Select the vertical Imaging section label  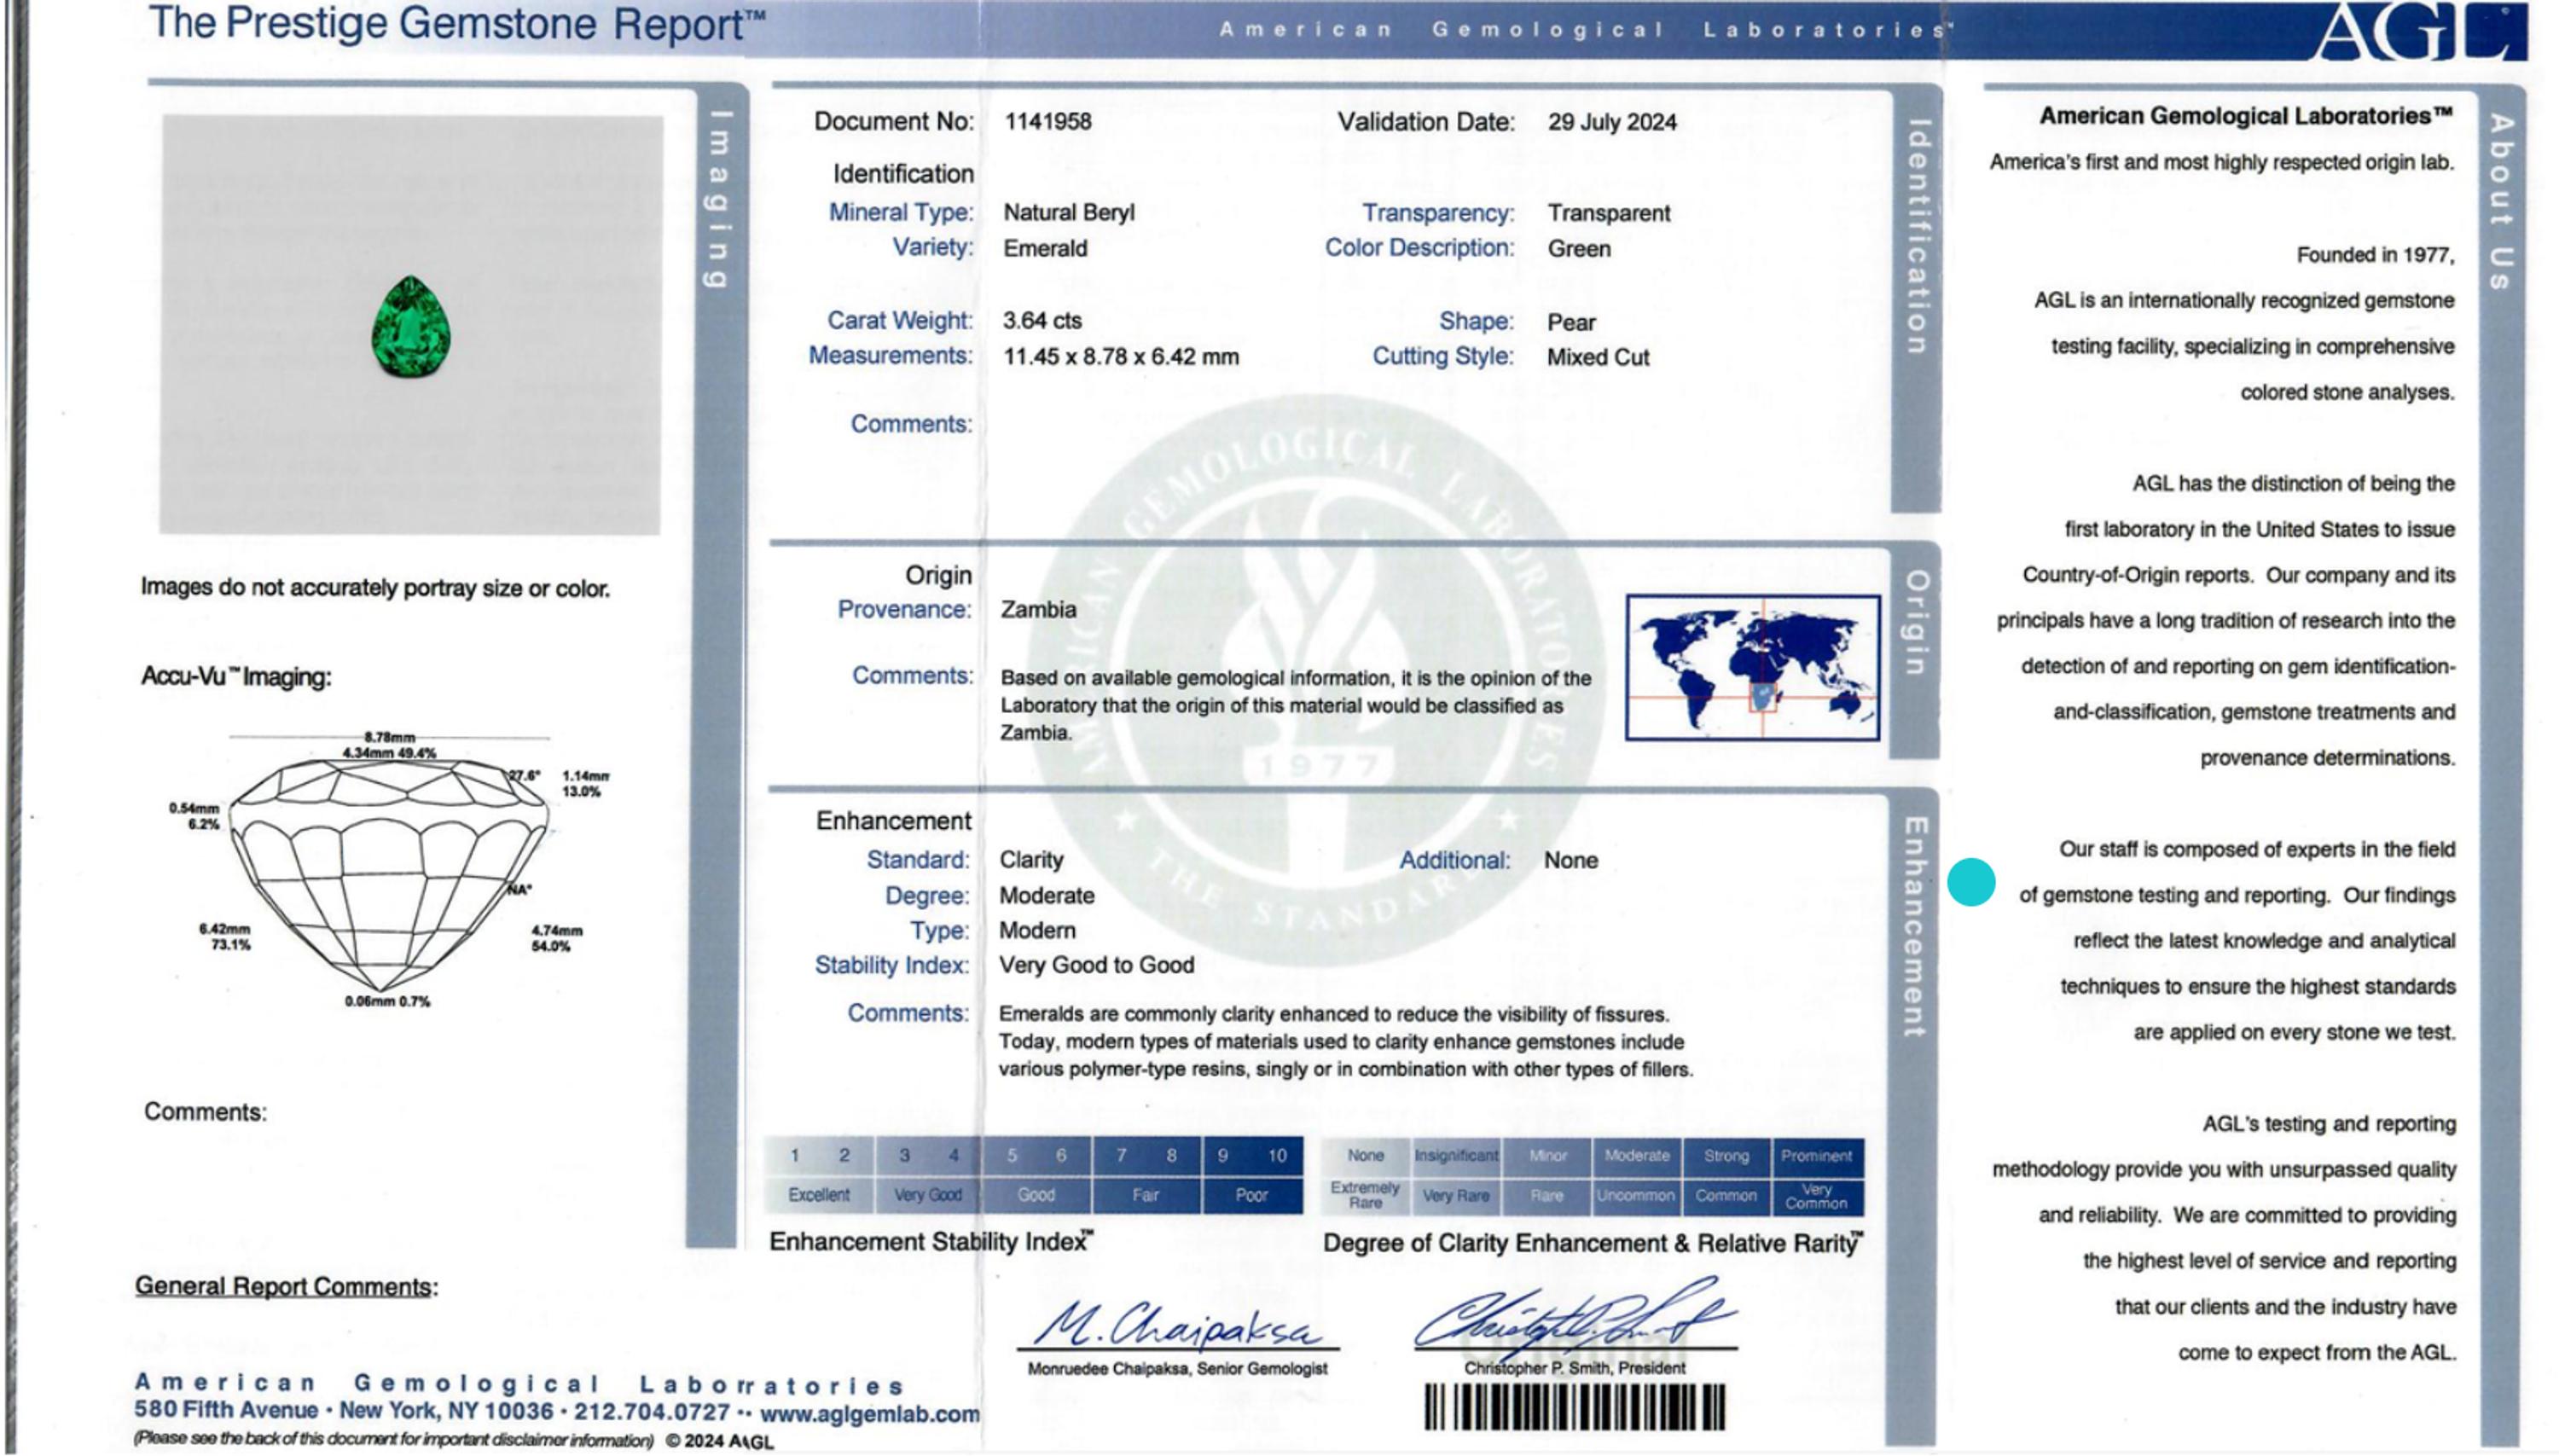pyautogui.click(x=717, y=199)
